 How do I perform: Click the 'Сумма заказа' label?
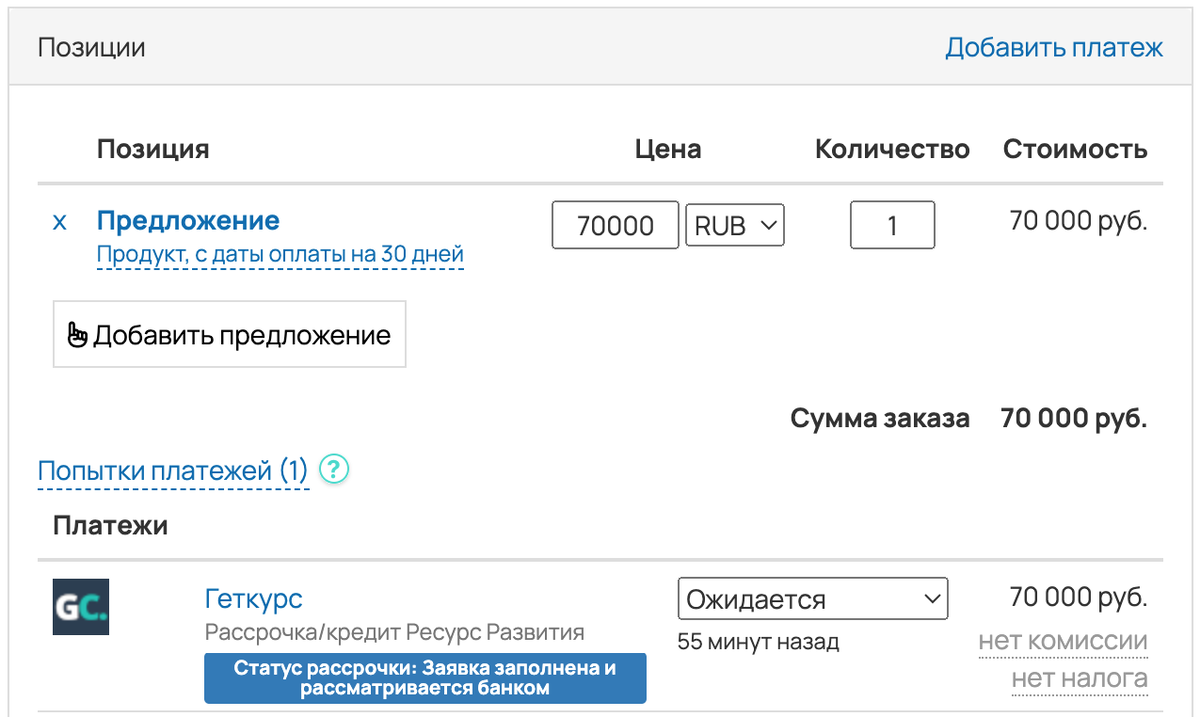(x=880, y=418)
